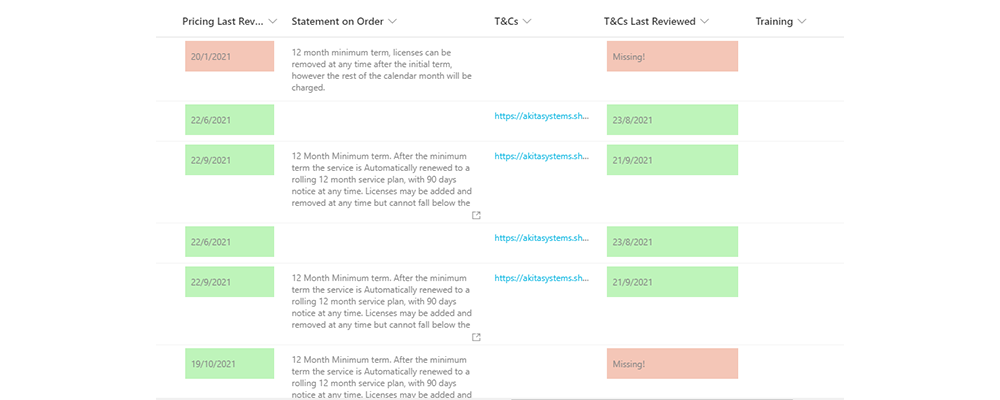
Task: Select the top red Missing! cell
Action: coord(672,56)
